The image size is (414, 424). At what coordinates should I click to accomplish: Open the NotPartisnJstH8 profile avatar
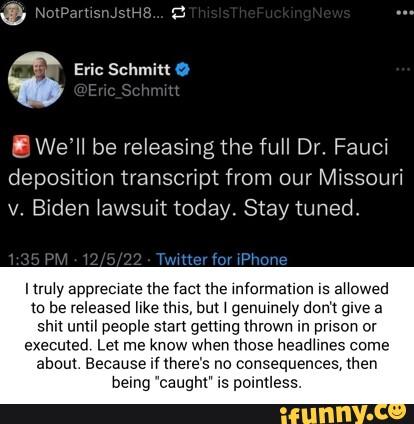13,13
